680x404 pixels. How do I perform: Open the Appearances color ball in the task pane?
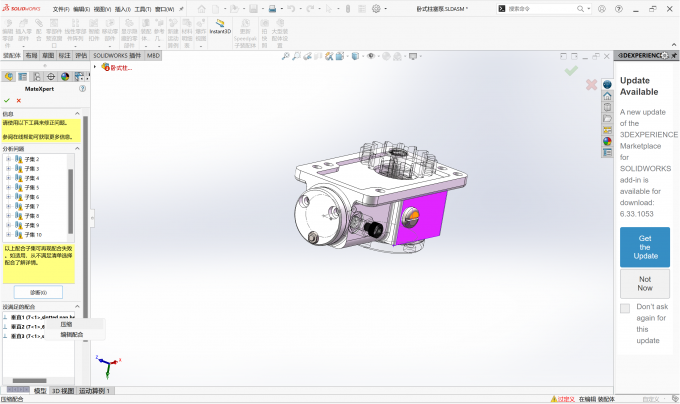[607, 141]
